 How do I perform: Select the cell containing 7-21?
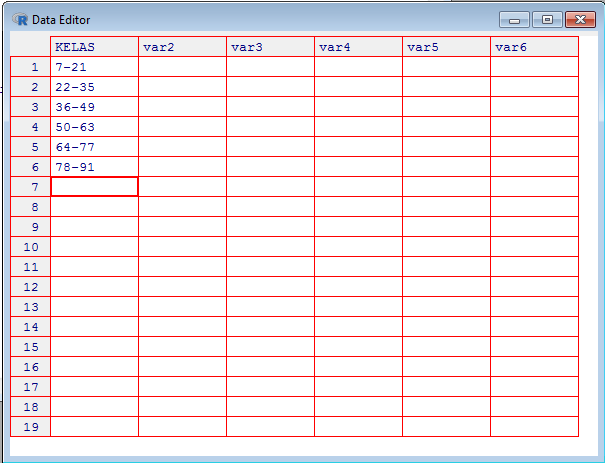[x=95, y=67]
